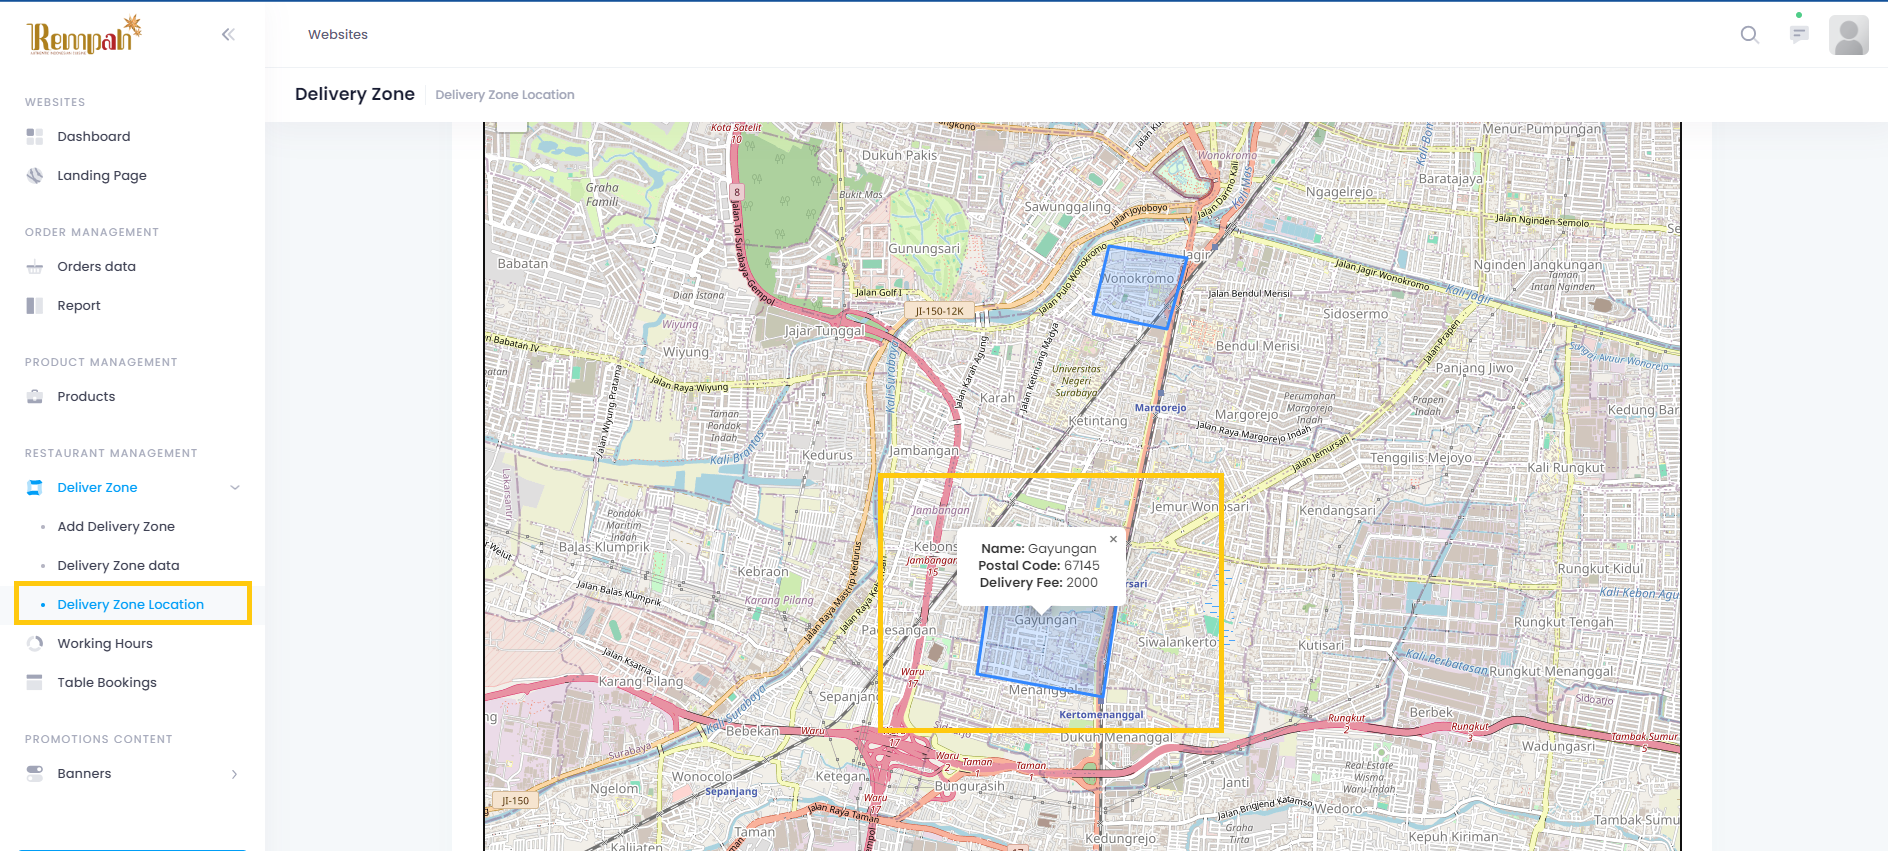Collapse the sidebar with the double-chevron icon

[228, 35]
